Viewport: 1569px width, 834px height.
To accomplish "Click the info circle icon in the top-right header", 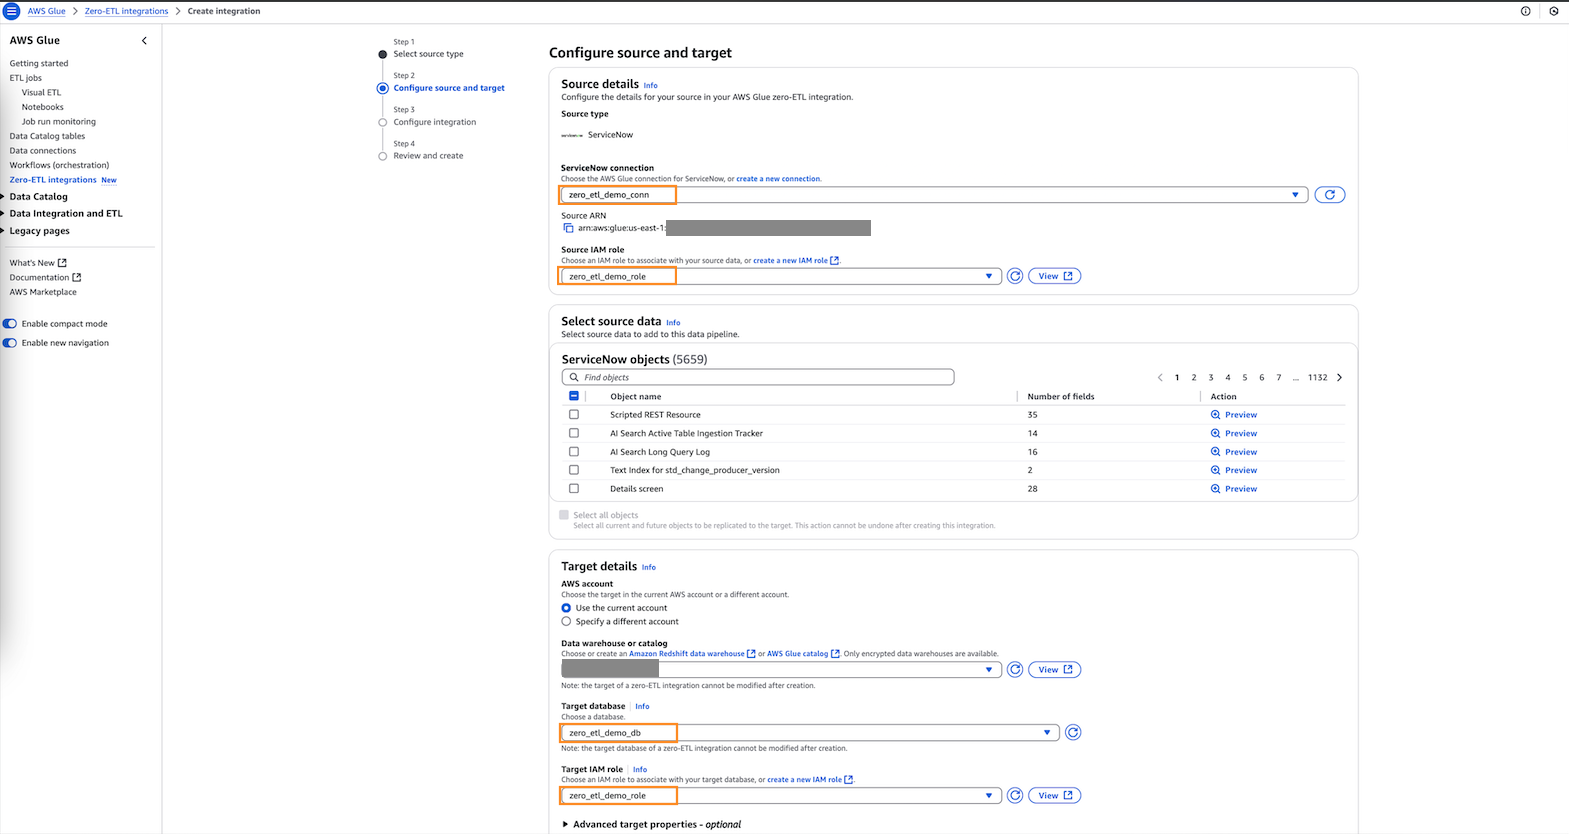I will click(1525, 11).
